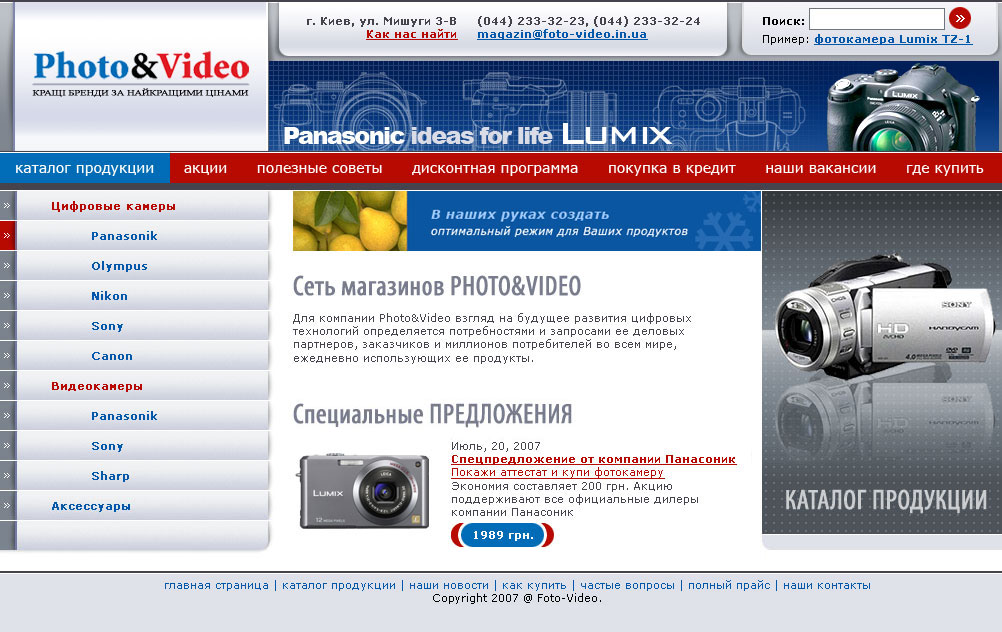The height and width of the screenshot is (632, 1002).
Task: Open the Lumix camera product thumbnail
Action: coord(362,492)
